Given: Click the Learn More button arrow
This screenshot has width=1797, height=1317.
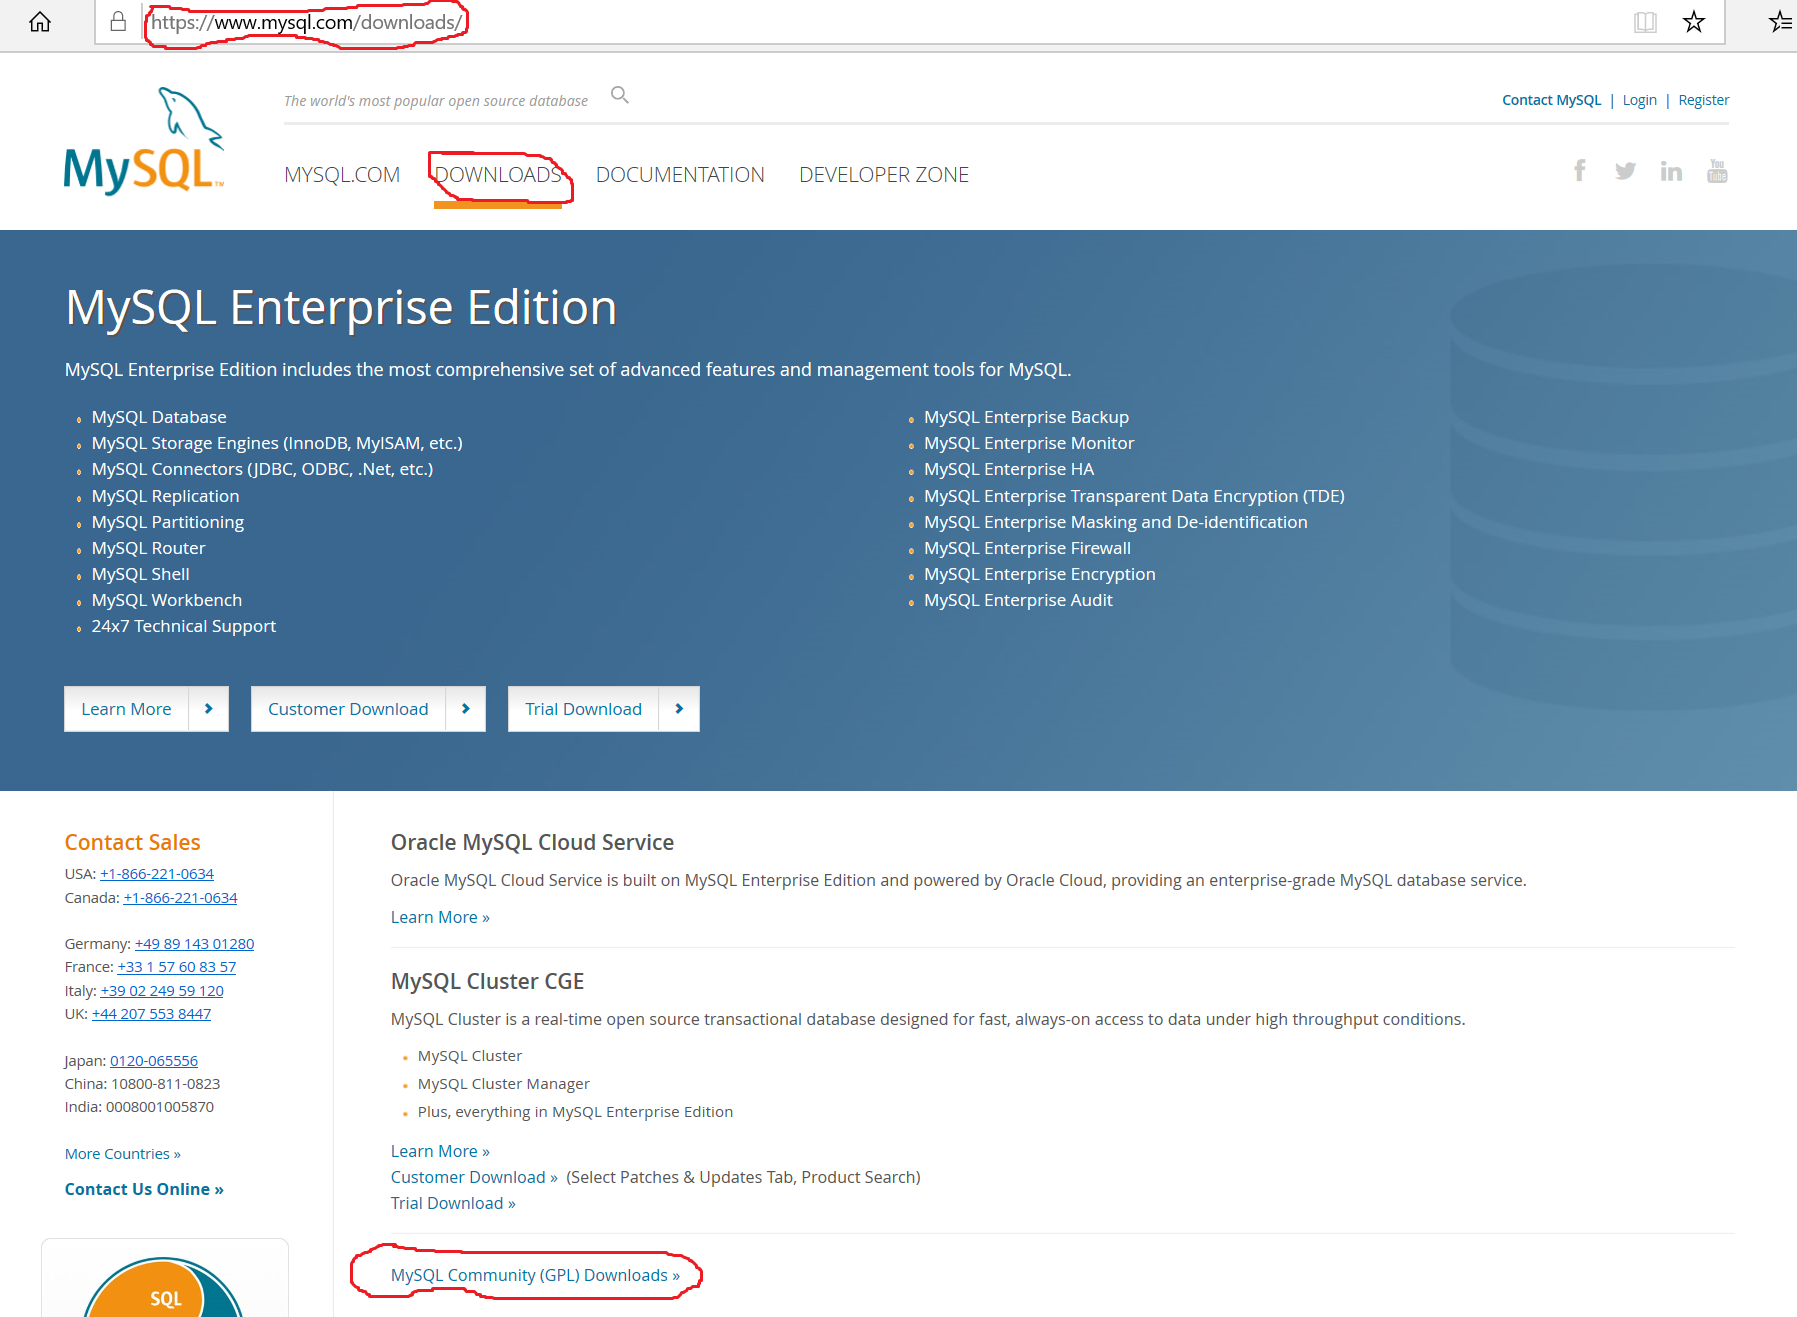Looking at the screenshot, I should (209, 709).
